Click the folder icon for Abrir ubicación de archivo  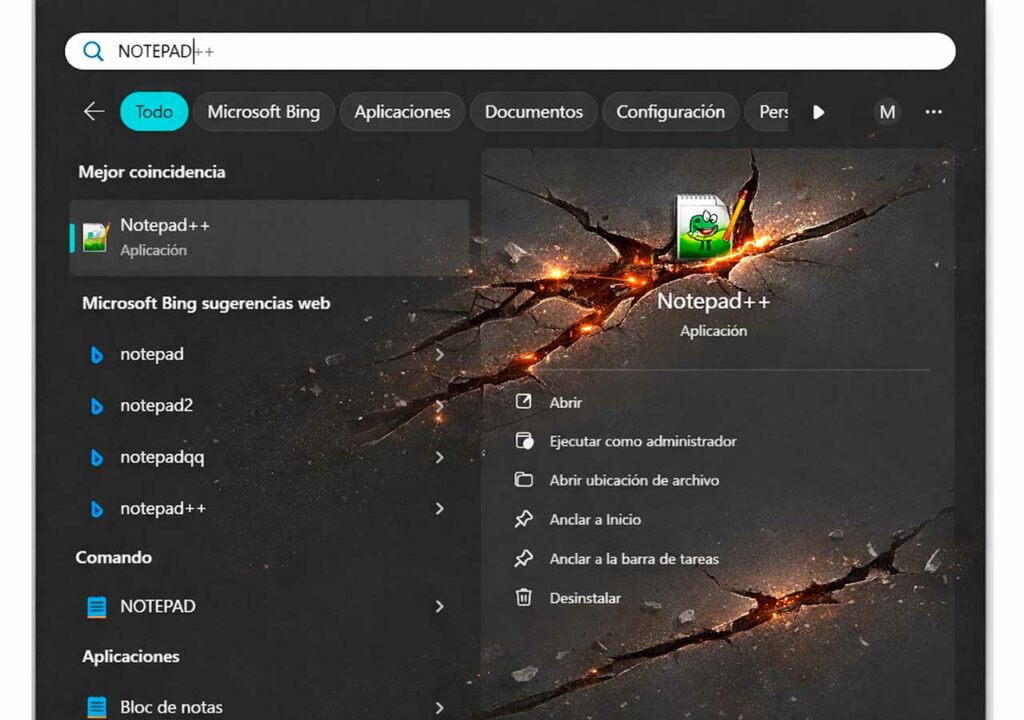pyautogui.click(x=523, y=480)
